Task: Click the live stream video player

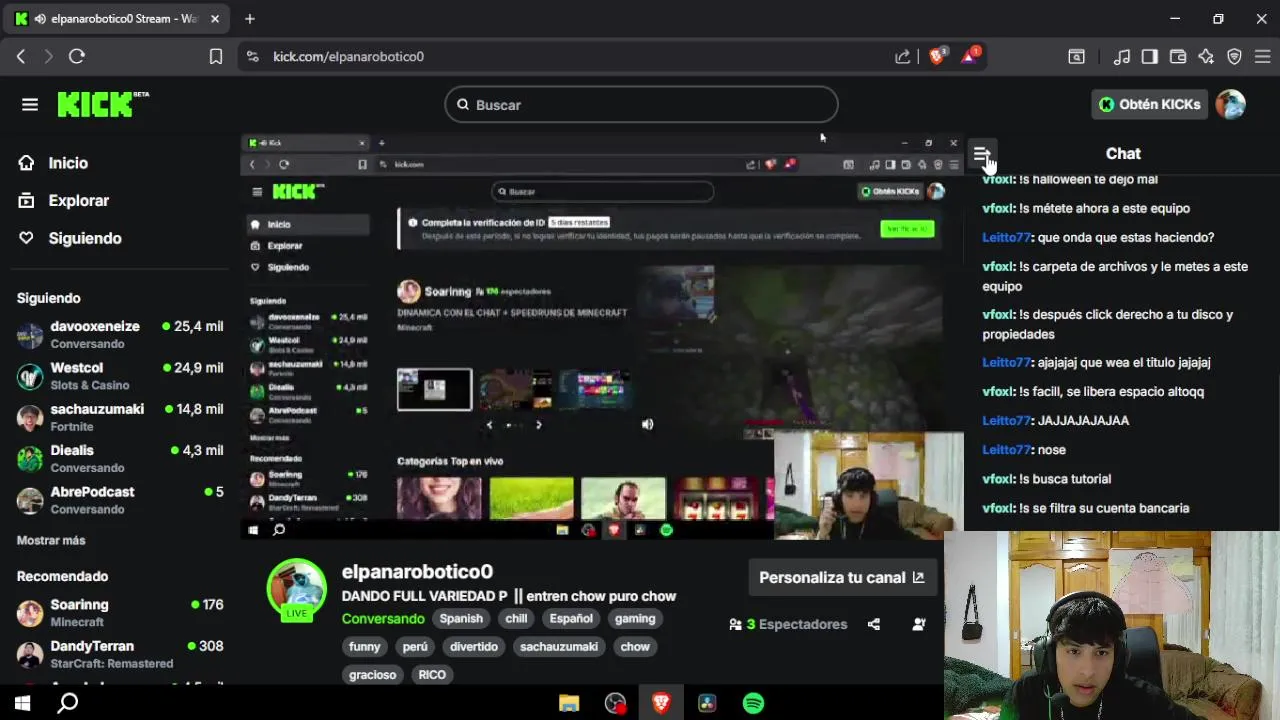Action: tap(602, 337)
